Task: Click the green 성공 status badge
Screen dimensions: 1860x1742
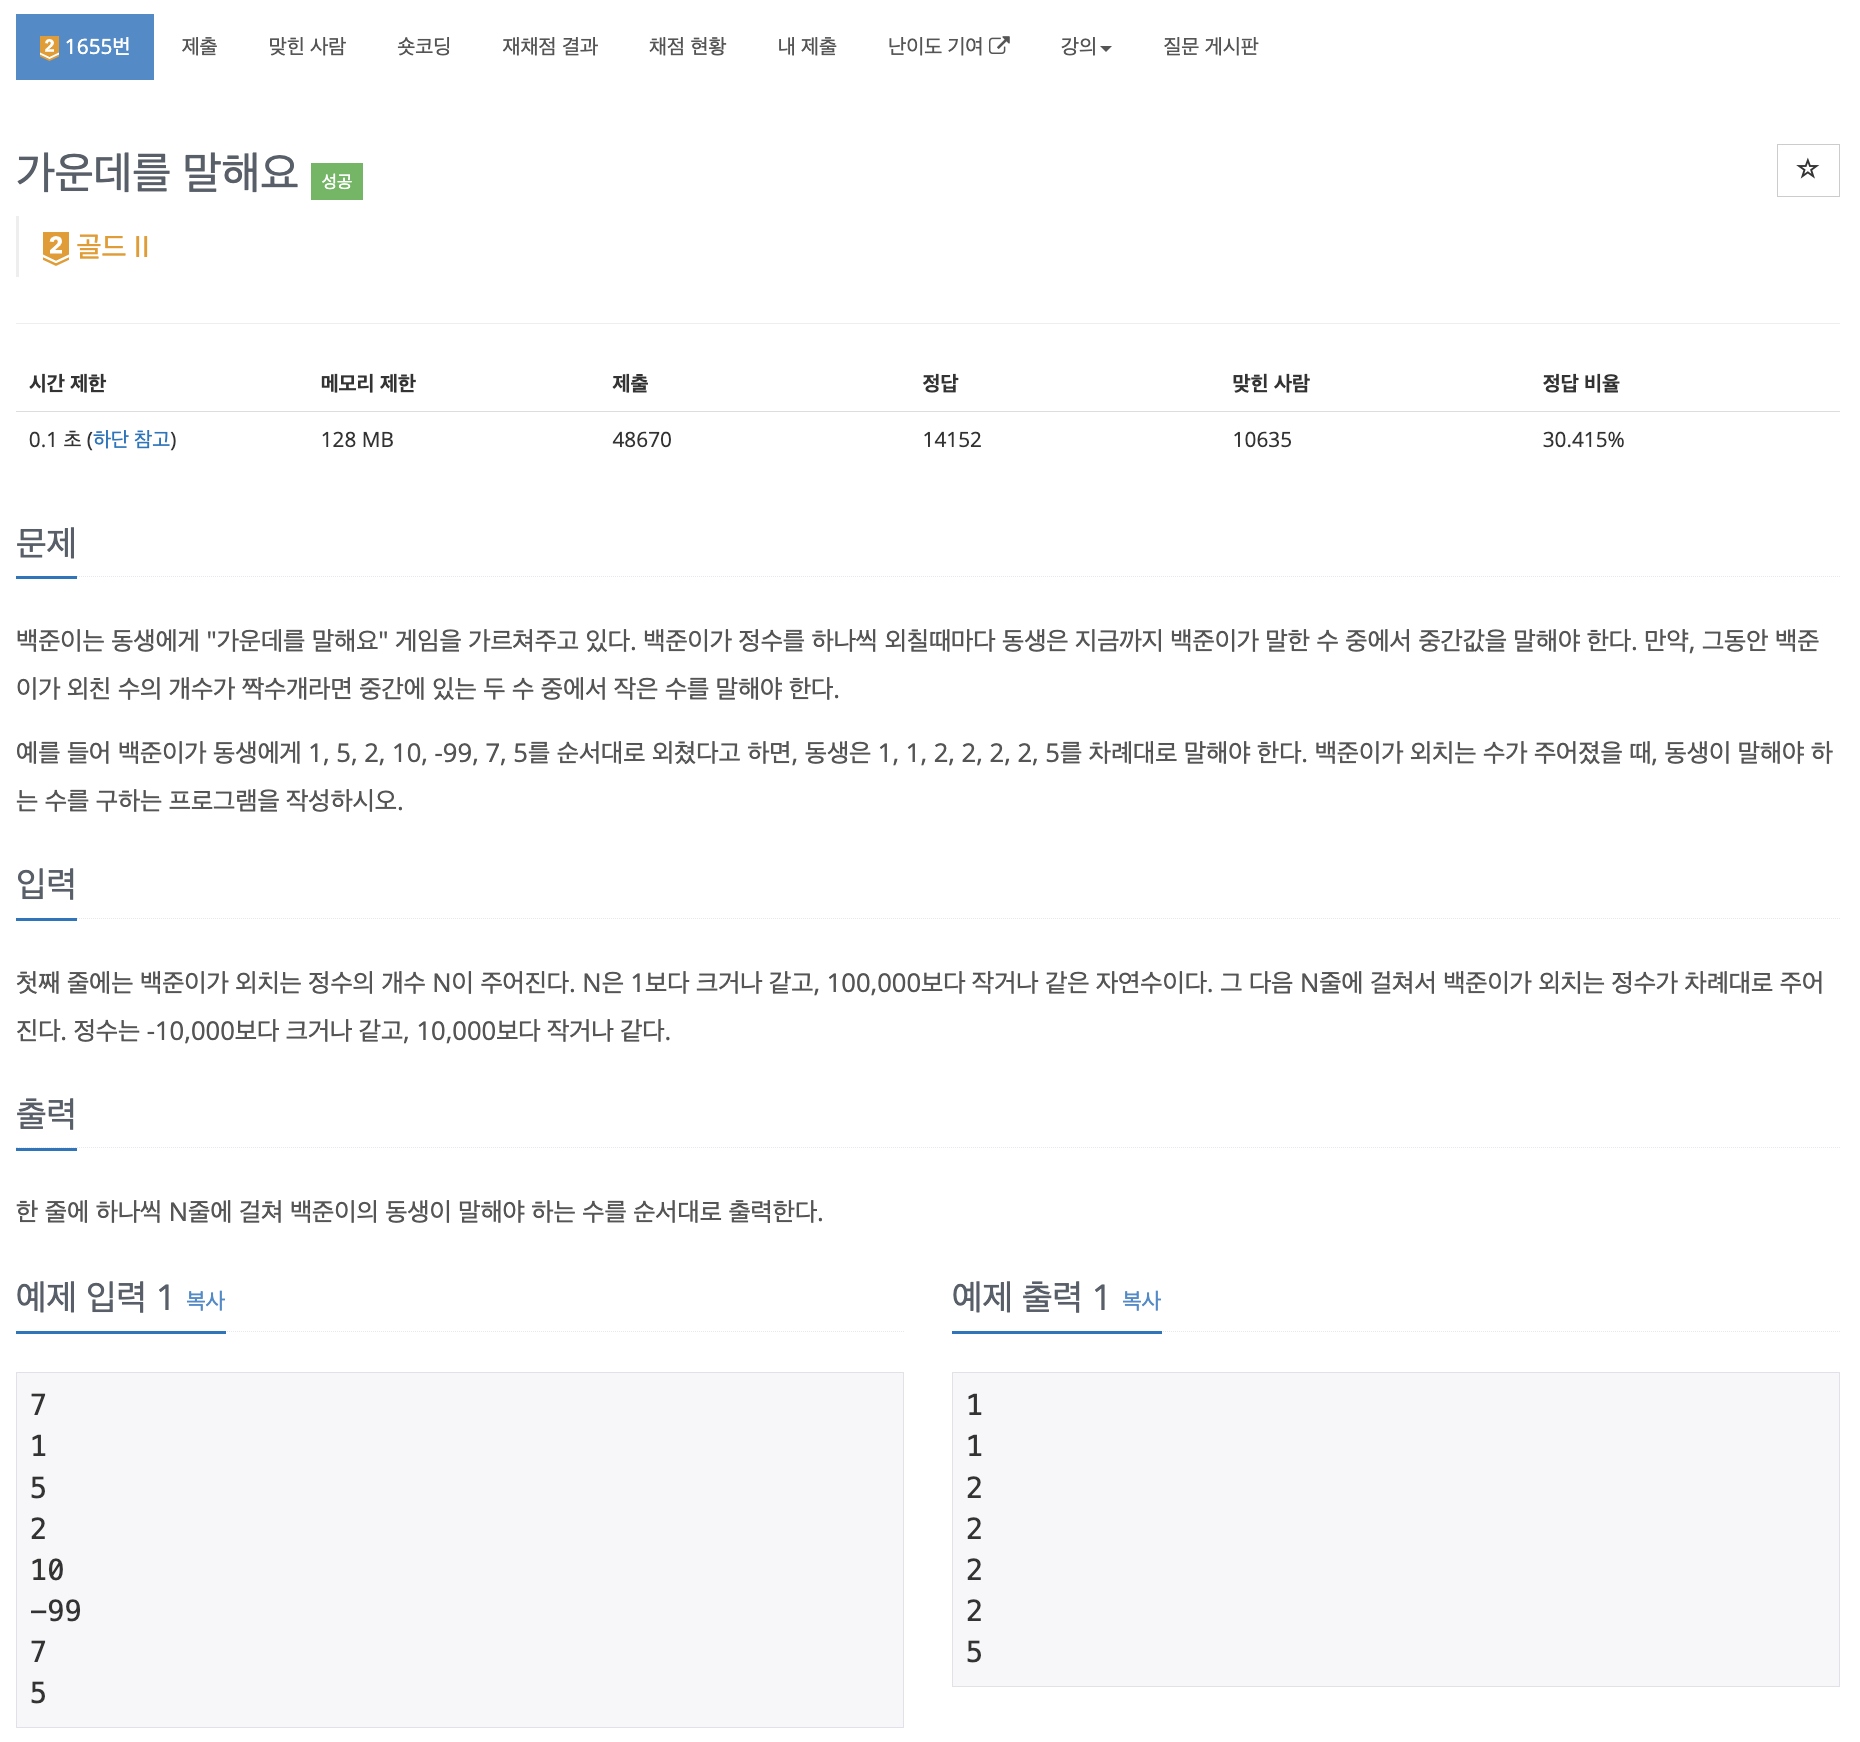Action: (337, 181)
